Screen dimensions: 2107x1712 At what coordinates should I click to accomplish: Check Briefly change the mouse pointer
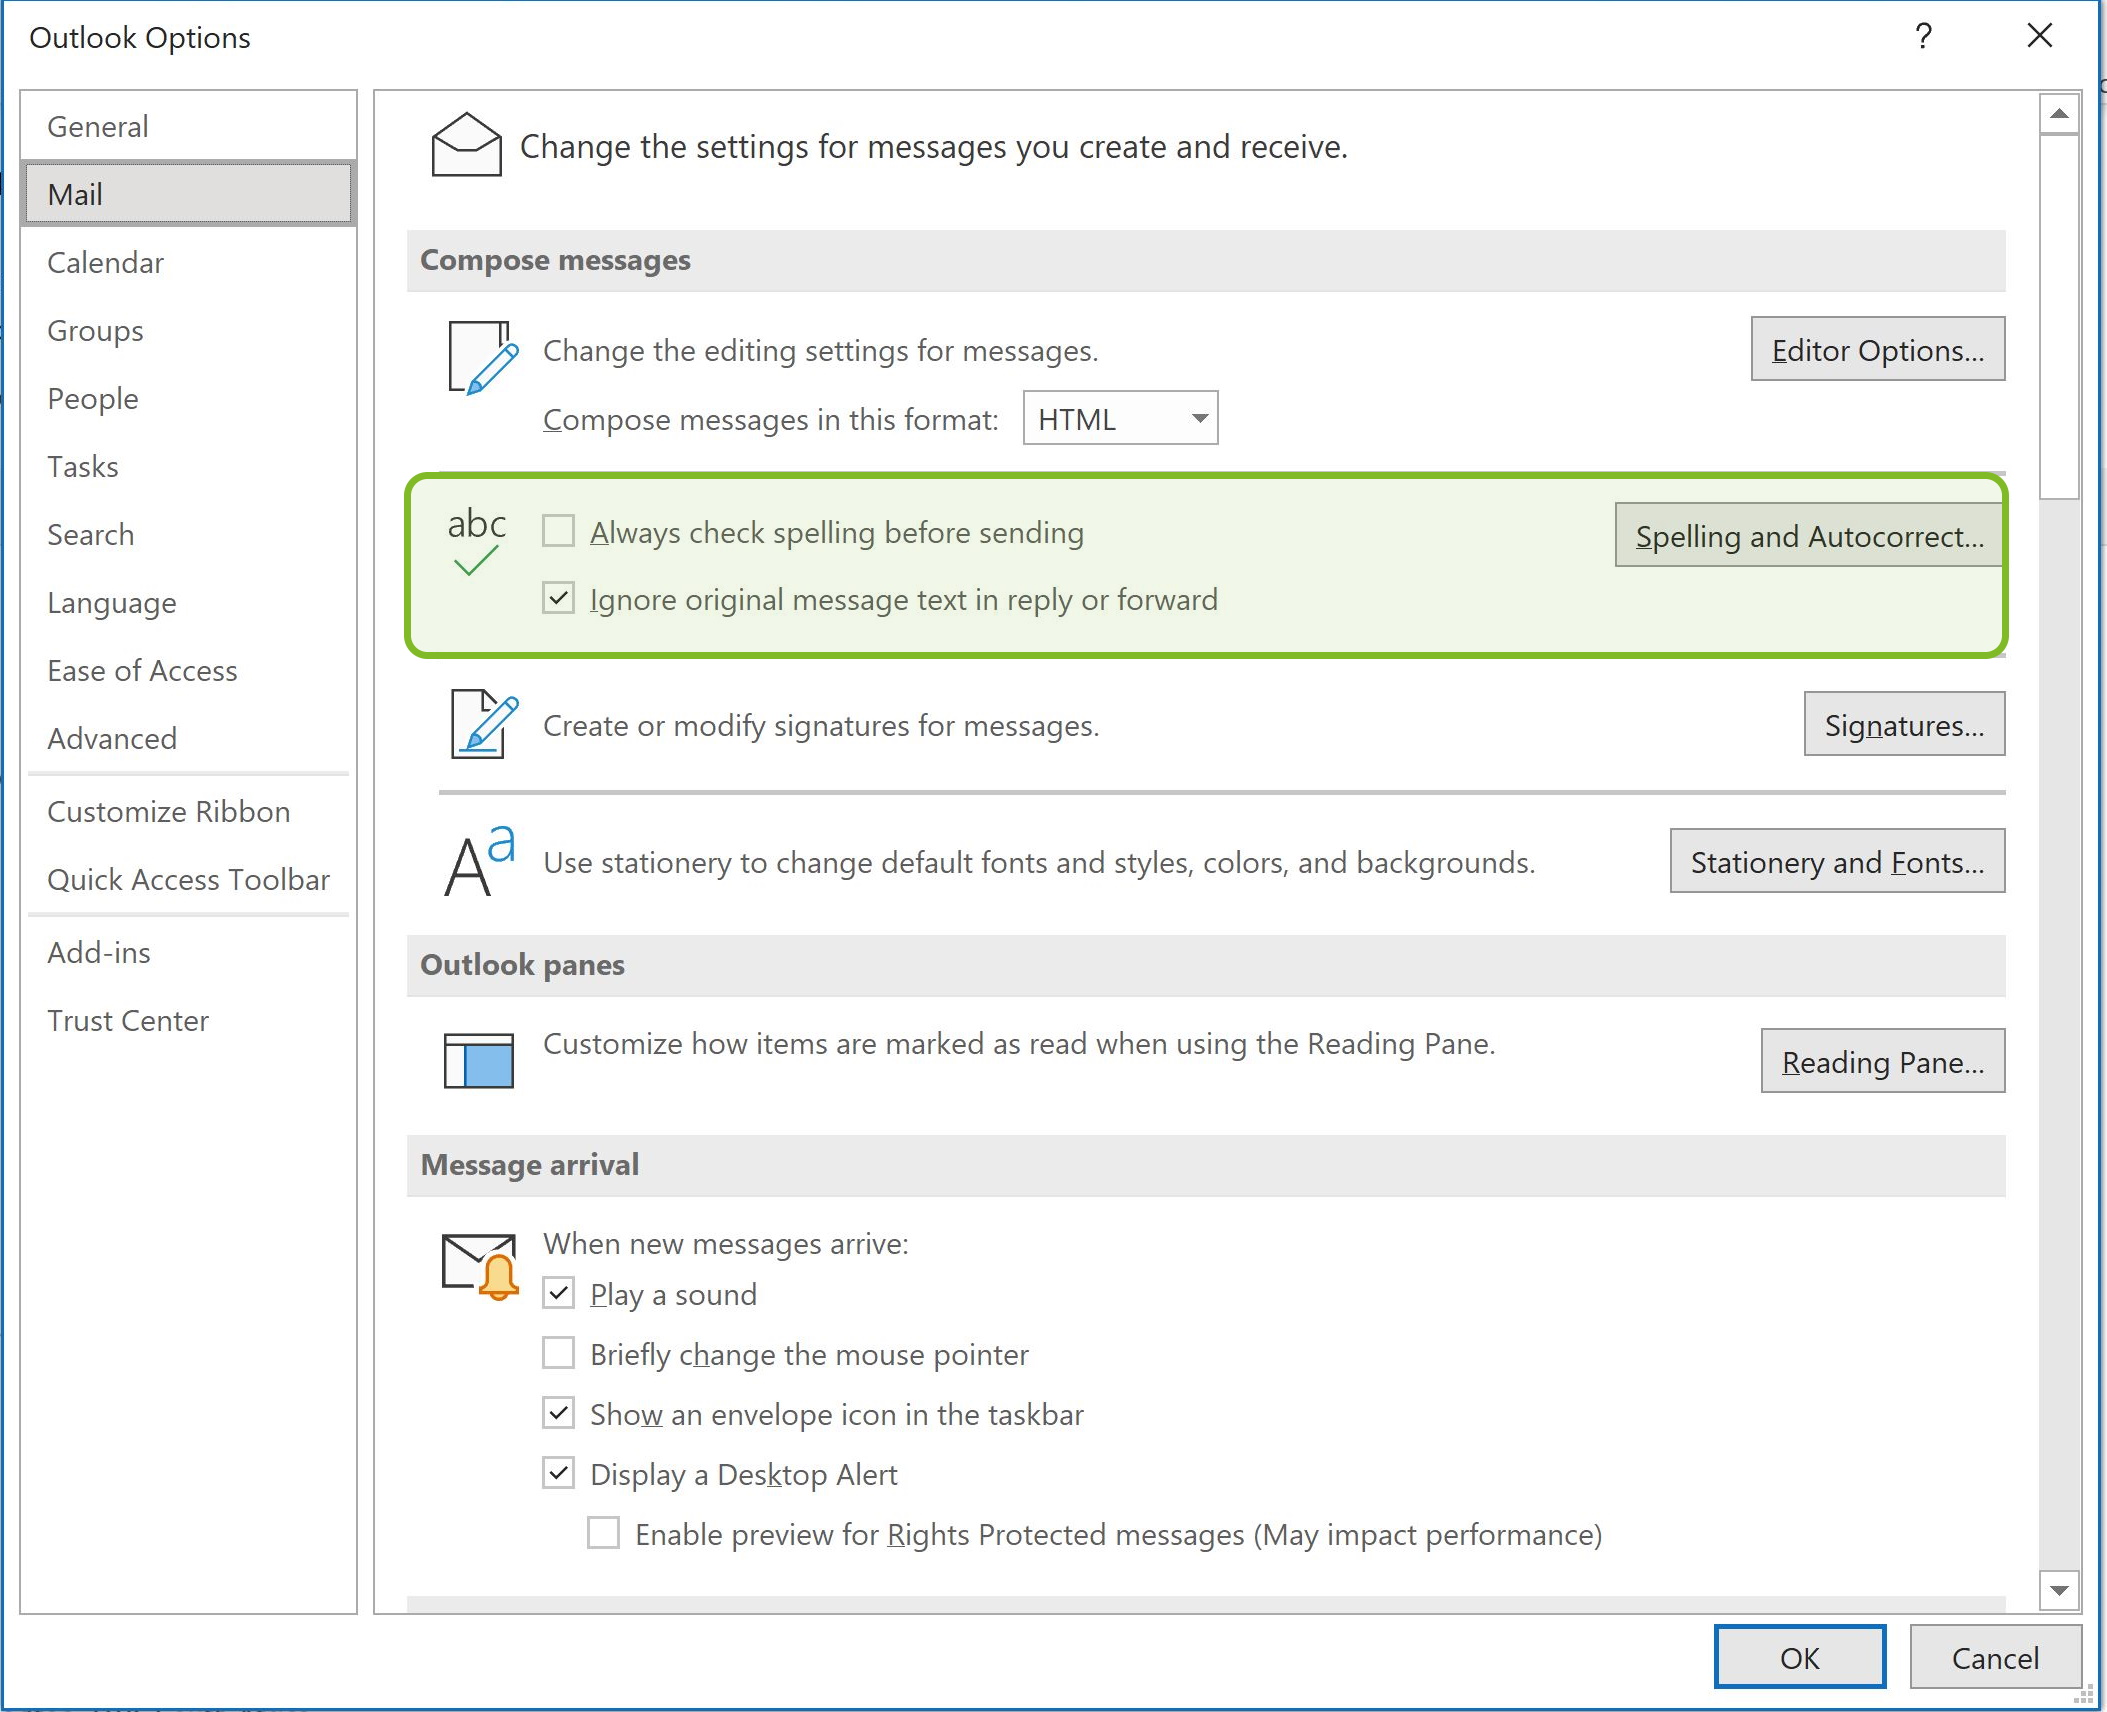tap(558, 1353)
